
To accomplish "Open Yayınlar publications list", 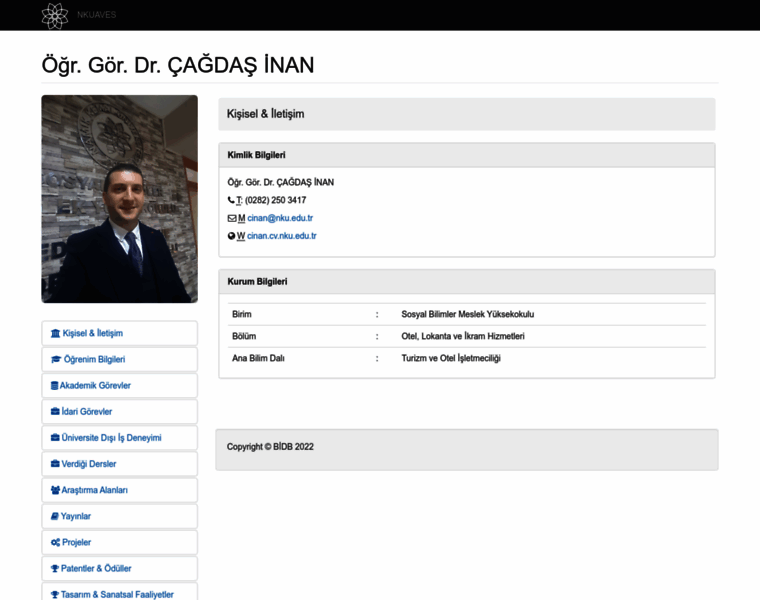I will click(x=119, y=516).
